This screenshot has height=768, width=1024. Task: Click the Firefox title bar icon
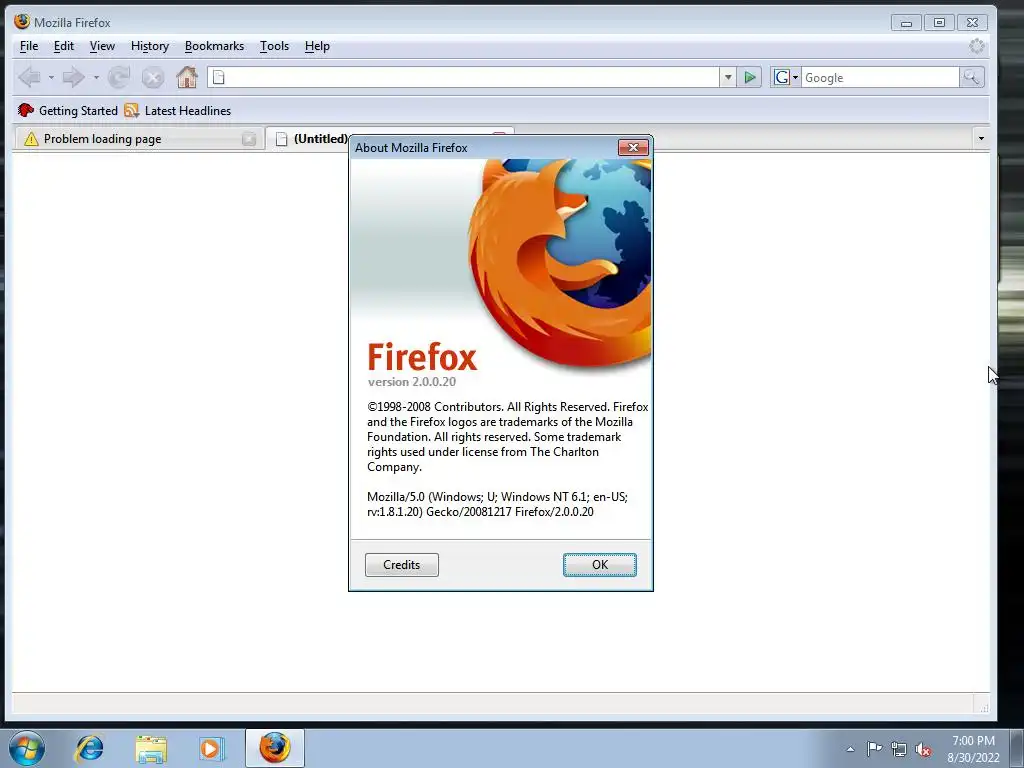coord(22,22)
